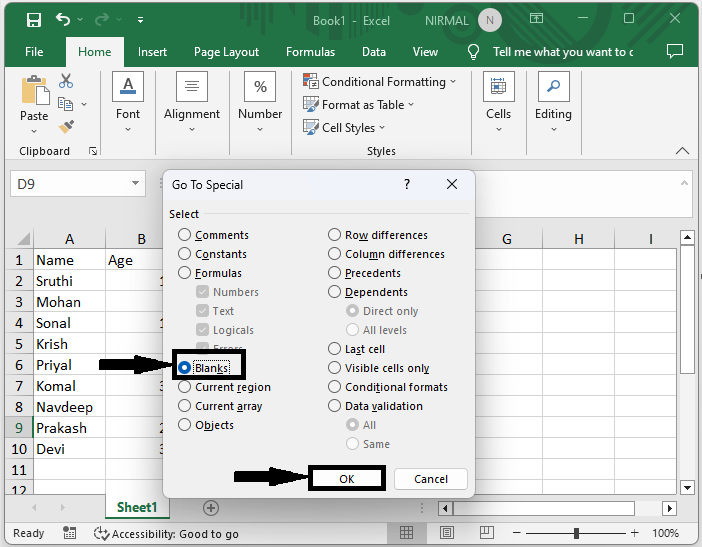Open the Alignment group icon
Image resolution: width=702 pixels, height=547 pixels.
[x=192, y=87]
